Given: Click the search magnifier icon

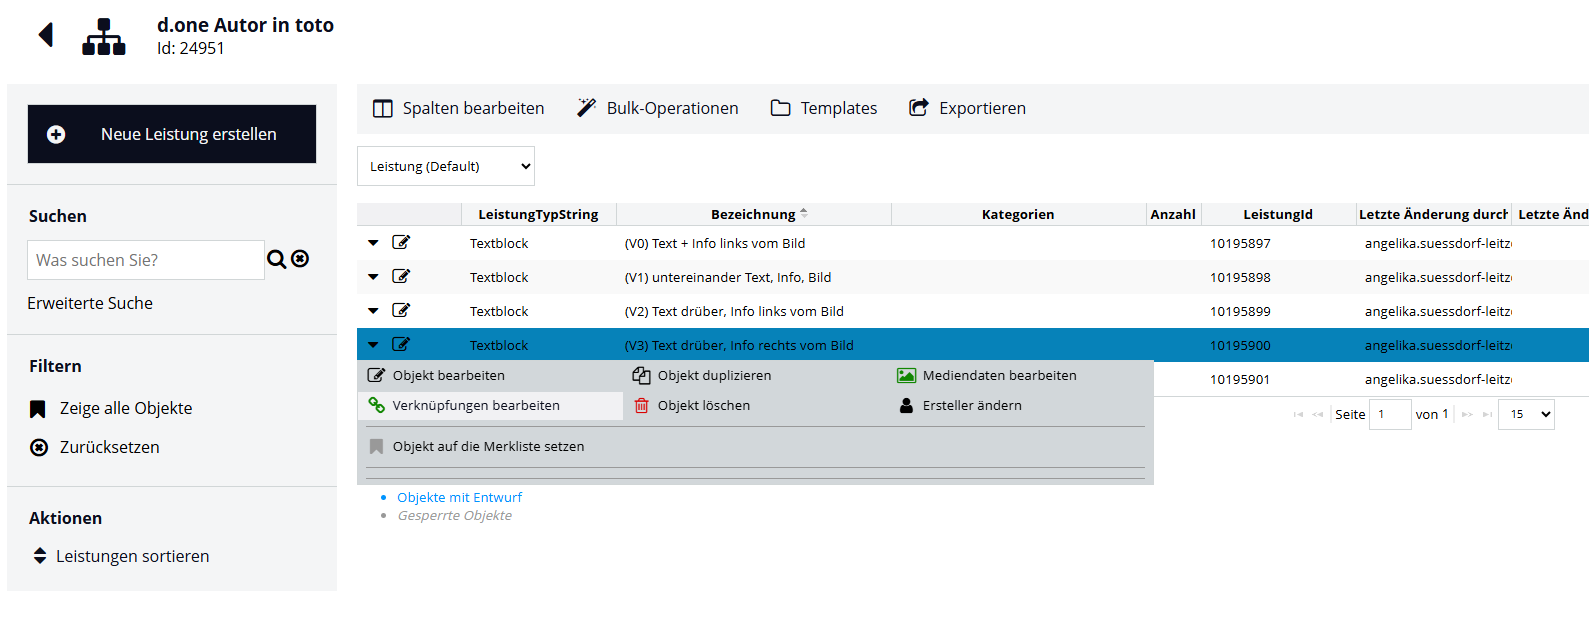Looking at the screenshot, I should click(x=276, y=260).
